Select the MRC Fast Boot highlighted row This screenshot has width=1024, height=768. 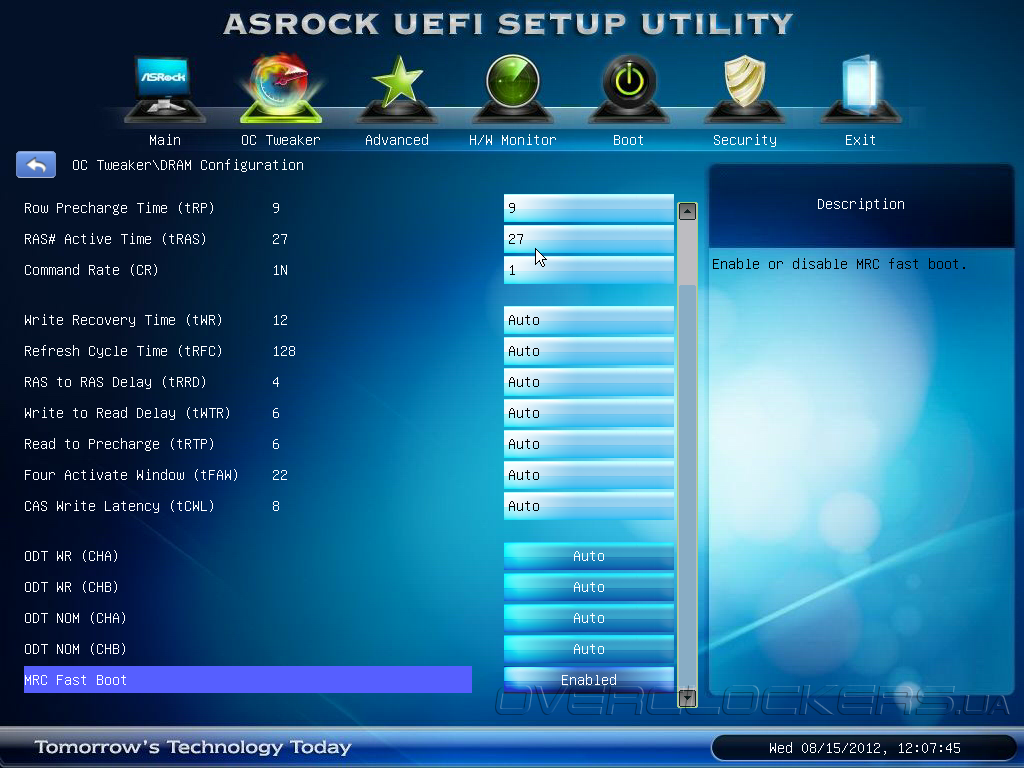pyautogui.click(x=248, y=680)
